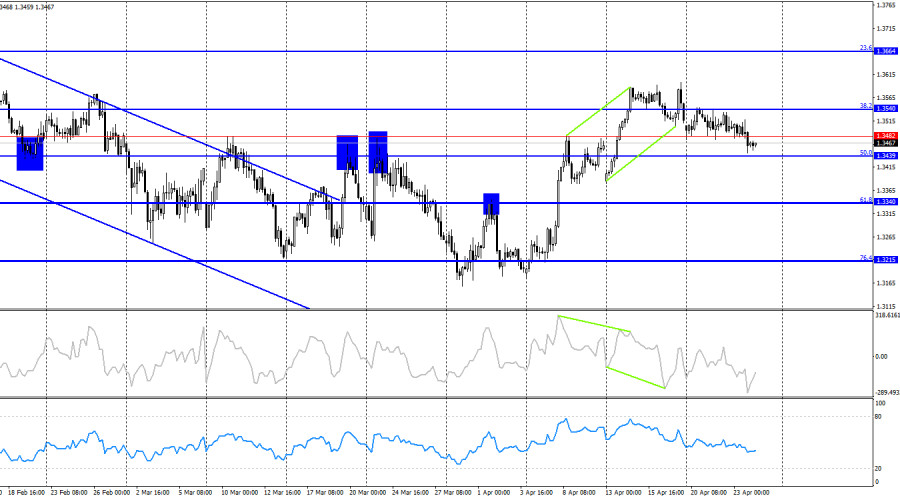Click the 1.3615 price scale value

coord(886,75)
